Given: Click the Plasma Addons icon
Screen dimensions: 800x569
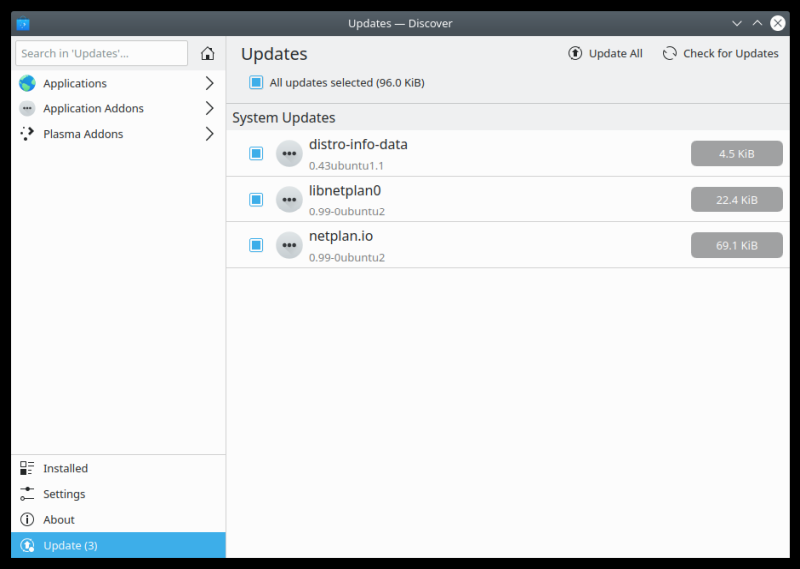Looking at the screenshot, I should (x=27, y=134).
